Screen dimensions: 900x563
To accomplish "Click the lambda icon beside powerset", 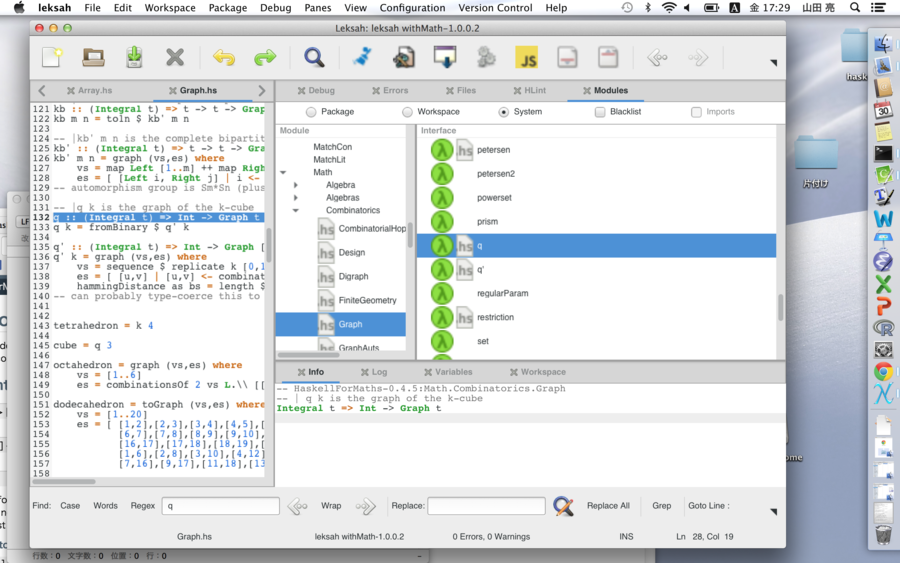I will (442, 197).
